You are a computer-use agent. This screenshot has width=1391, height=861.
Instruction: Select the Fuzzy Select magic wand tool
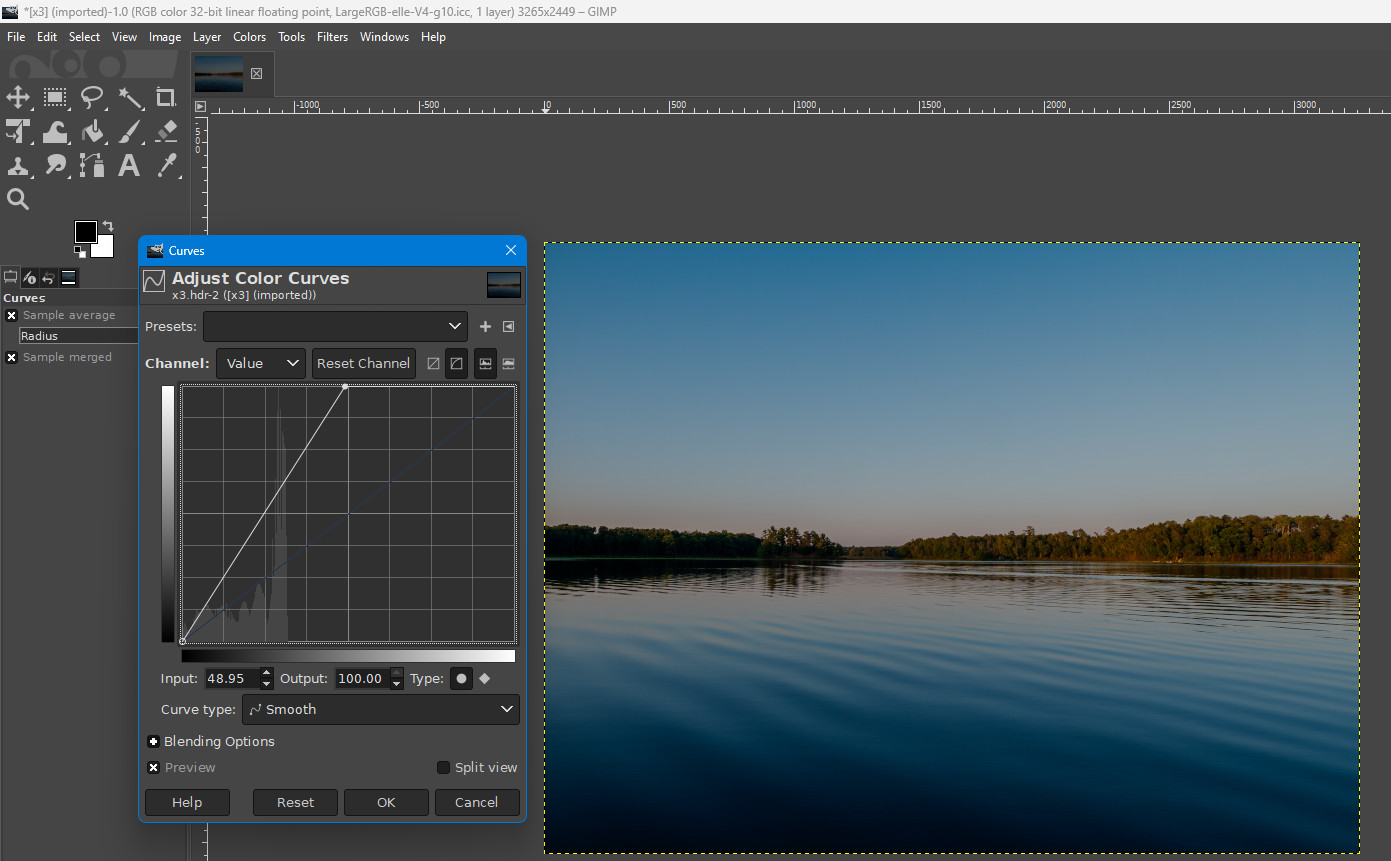pos(131,97)
